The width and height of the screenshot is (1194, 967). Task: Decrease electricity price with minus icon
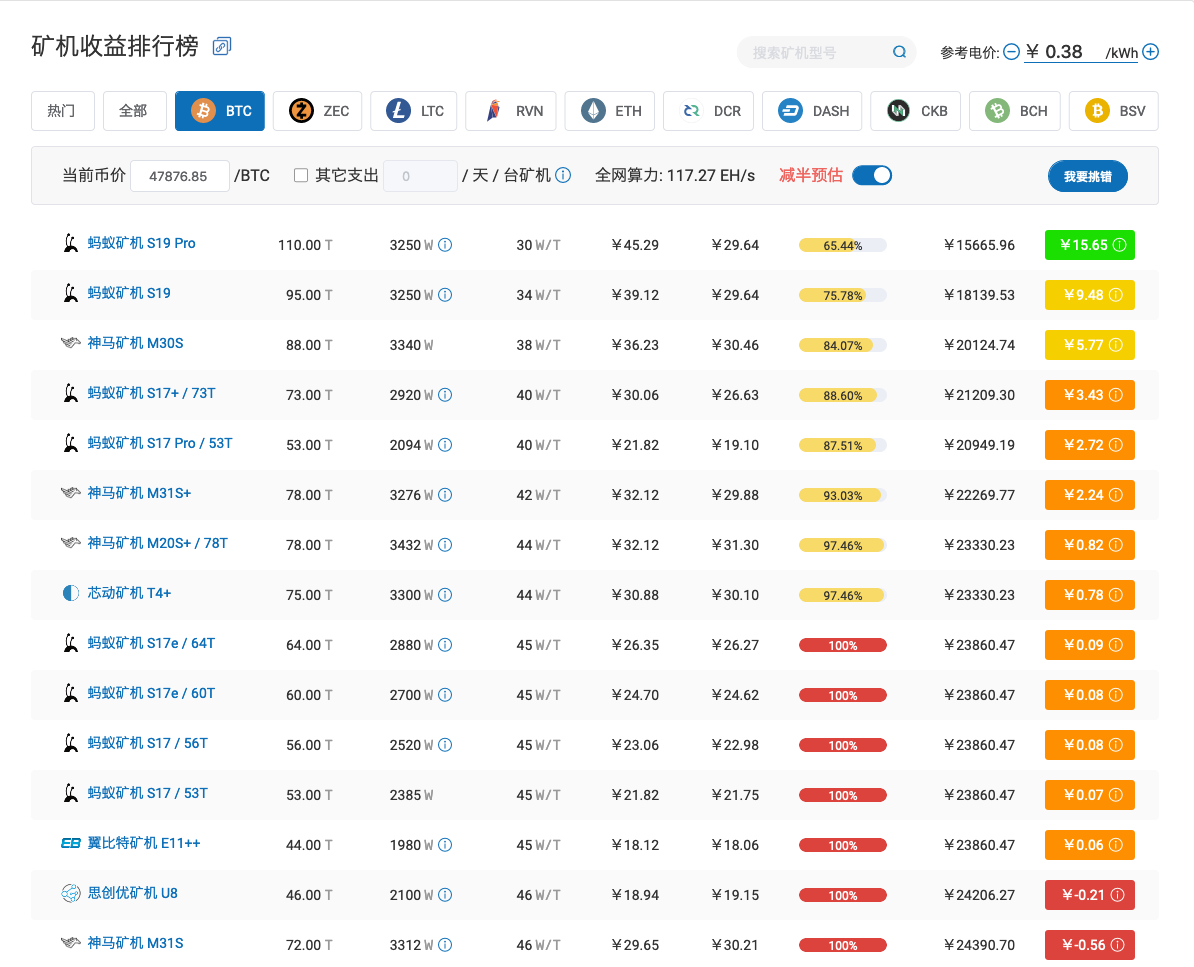(1011, 52)
